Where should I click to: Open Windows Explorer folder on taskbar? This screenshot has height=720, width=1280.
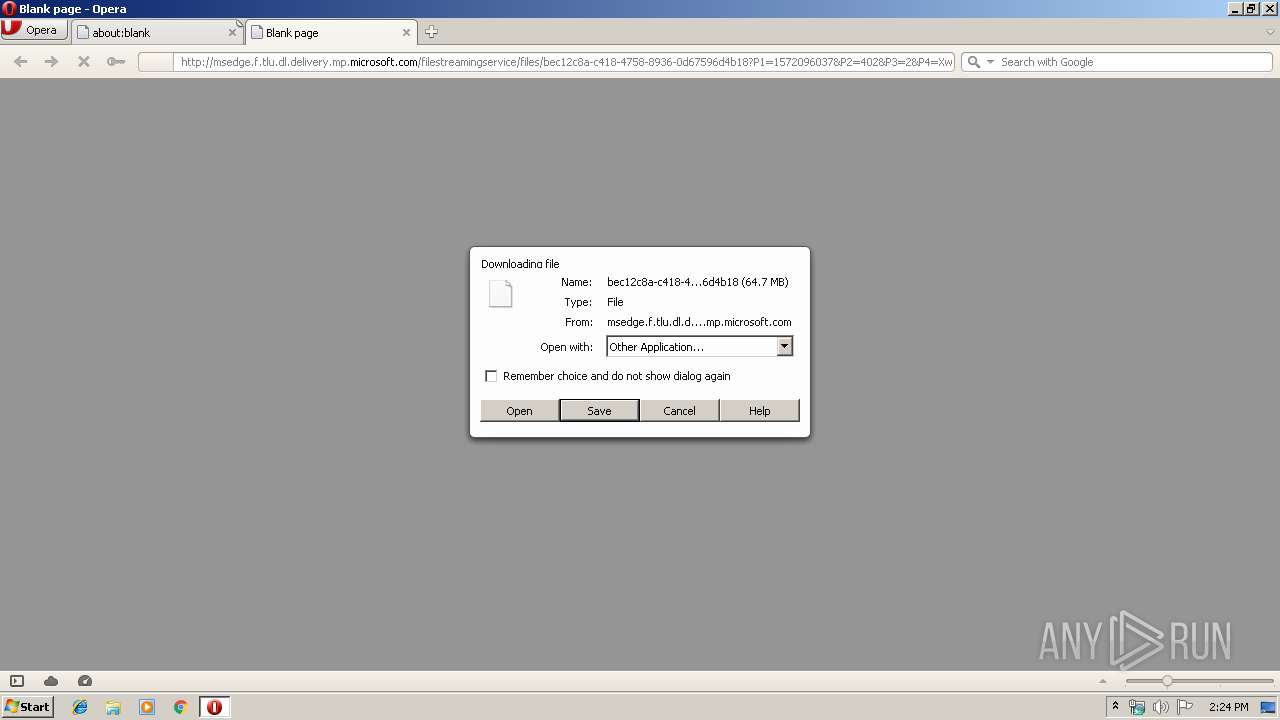[113, 707]
